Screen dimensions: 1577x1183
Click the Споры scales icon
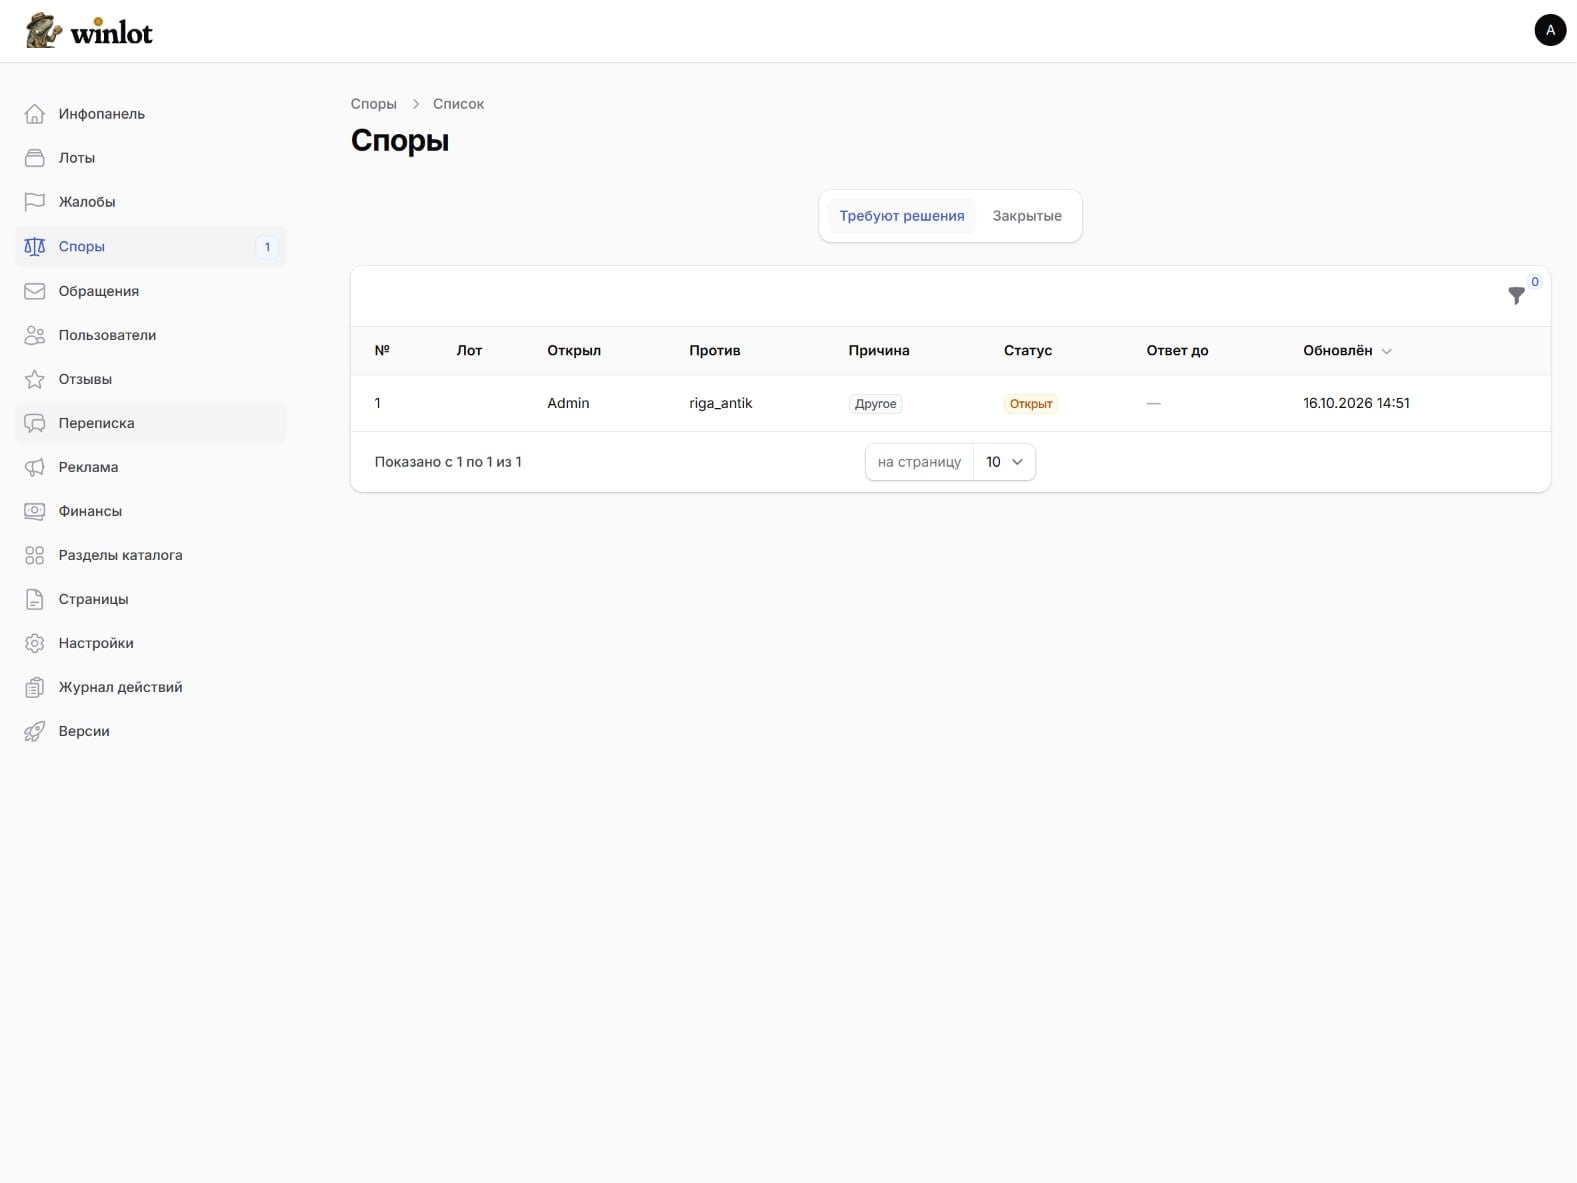(x=34, y=246)
